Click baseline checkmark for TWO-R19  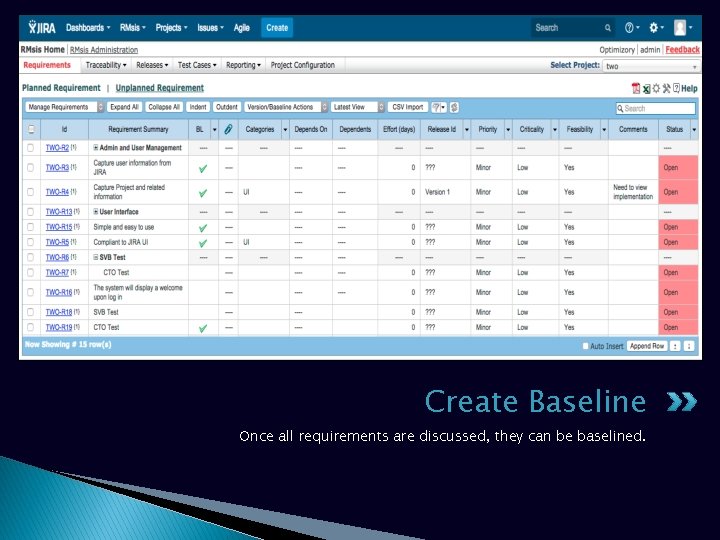(202, 328)
